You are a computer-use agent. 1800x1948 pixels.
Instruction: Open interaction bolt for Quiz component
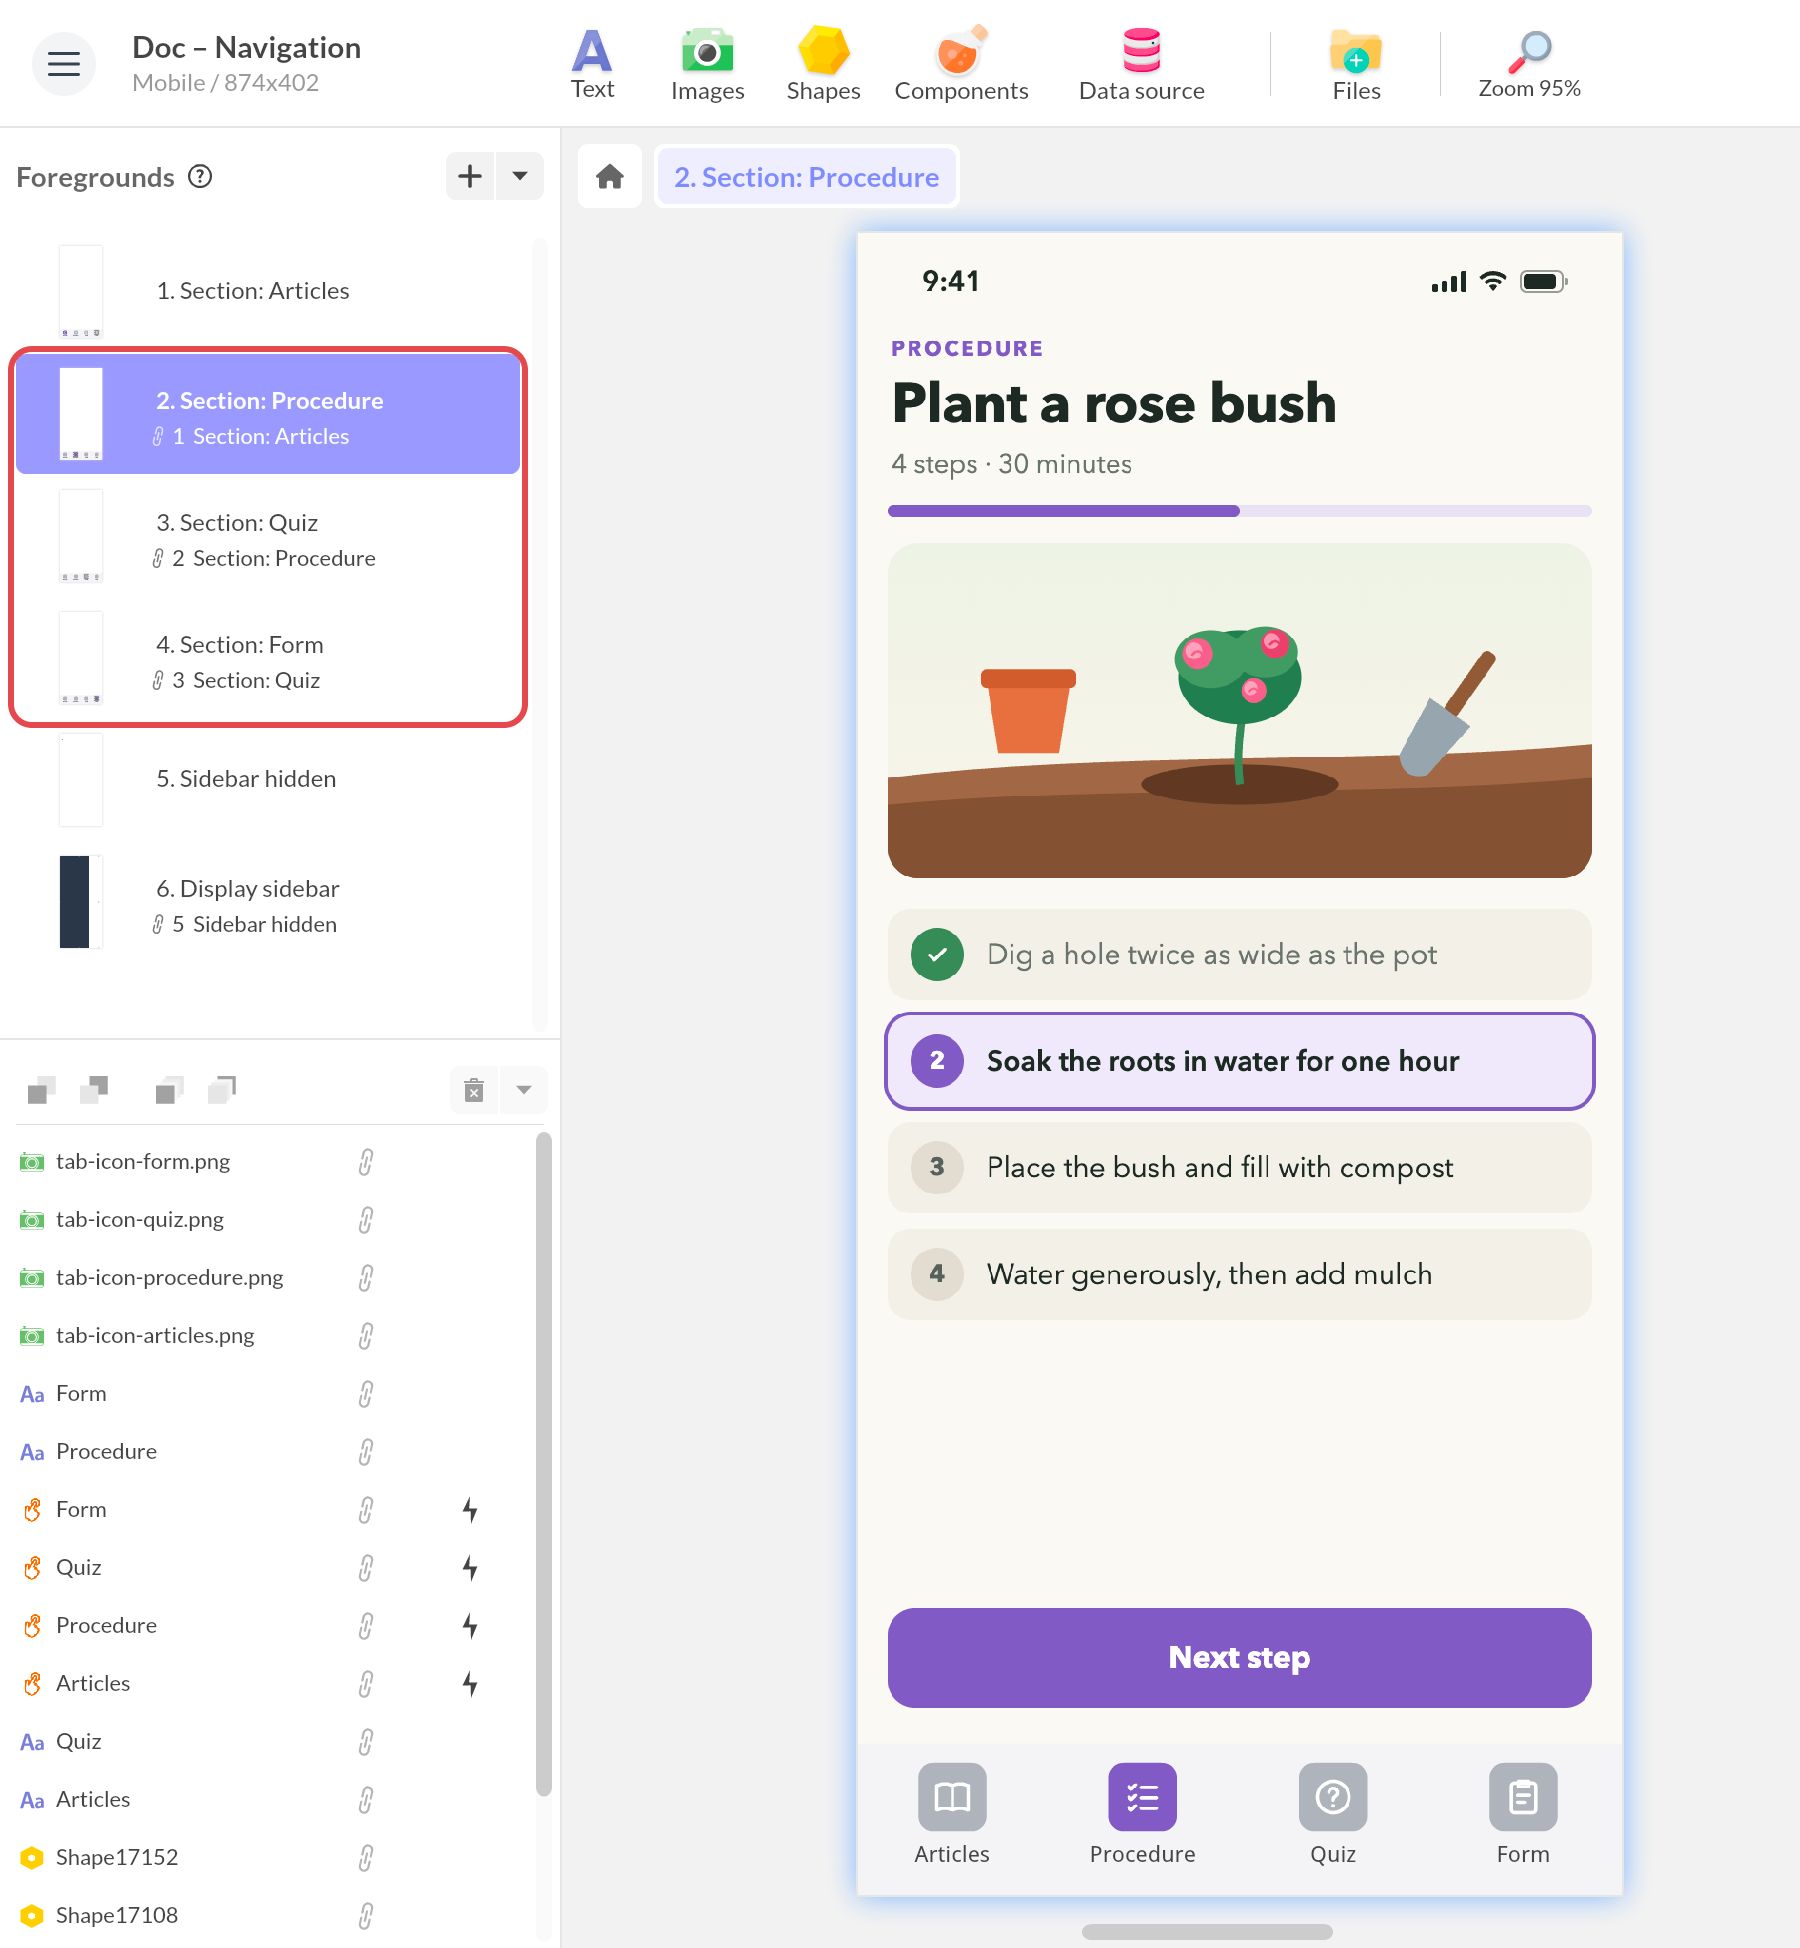point(470,1568)
